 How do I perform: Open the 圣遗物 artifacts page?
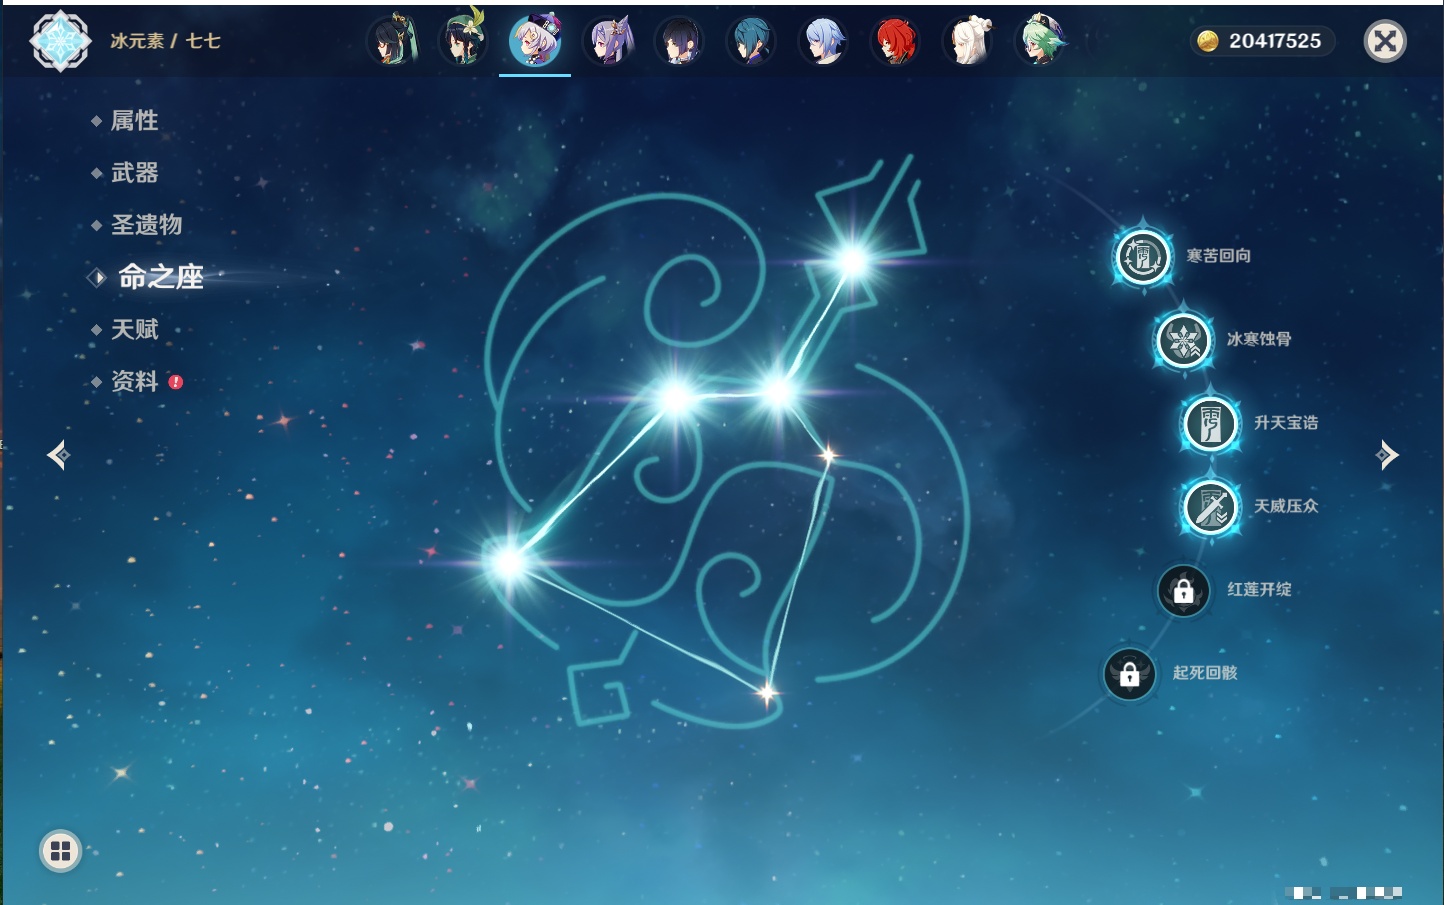(x=146, y=225)
